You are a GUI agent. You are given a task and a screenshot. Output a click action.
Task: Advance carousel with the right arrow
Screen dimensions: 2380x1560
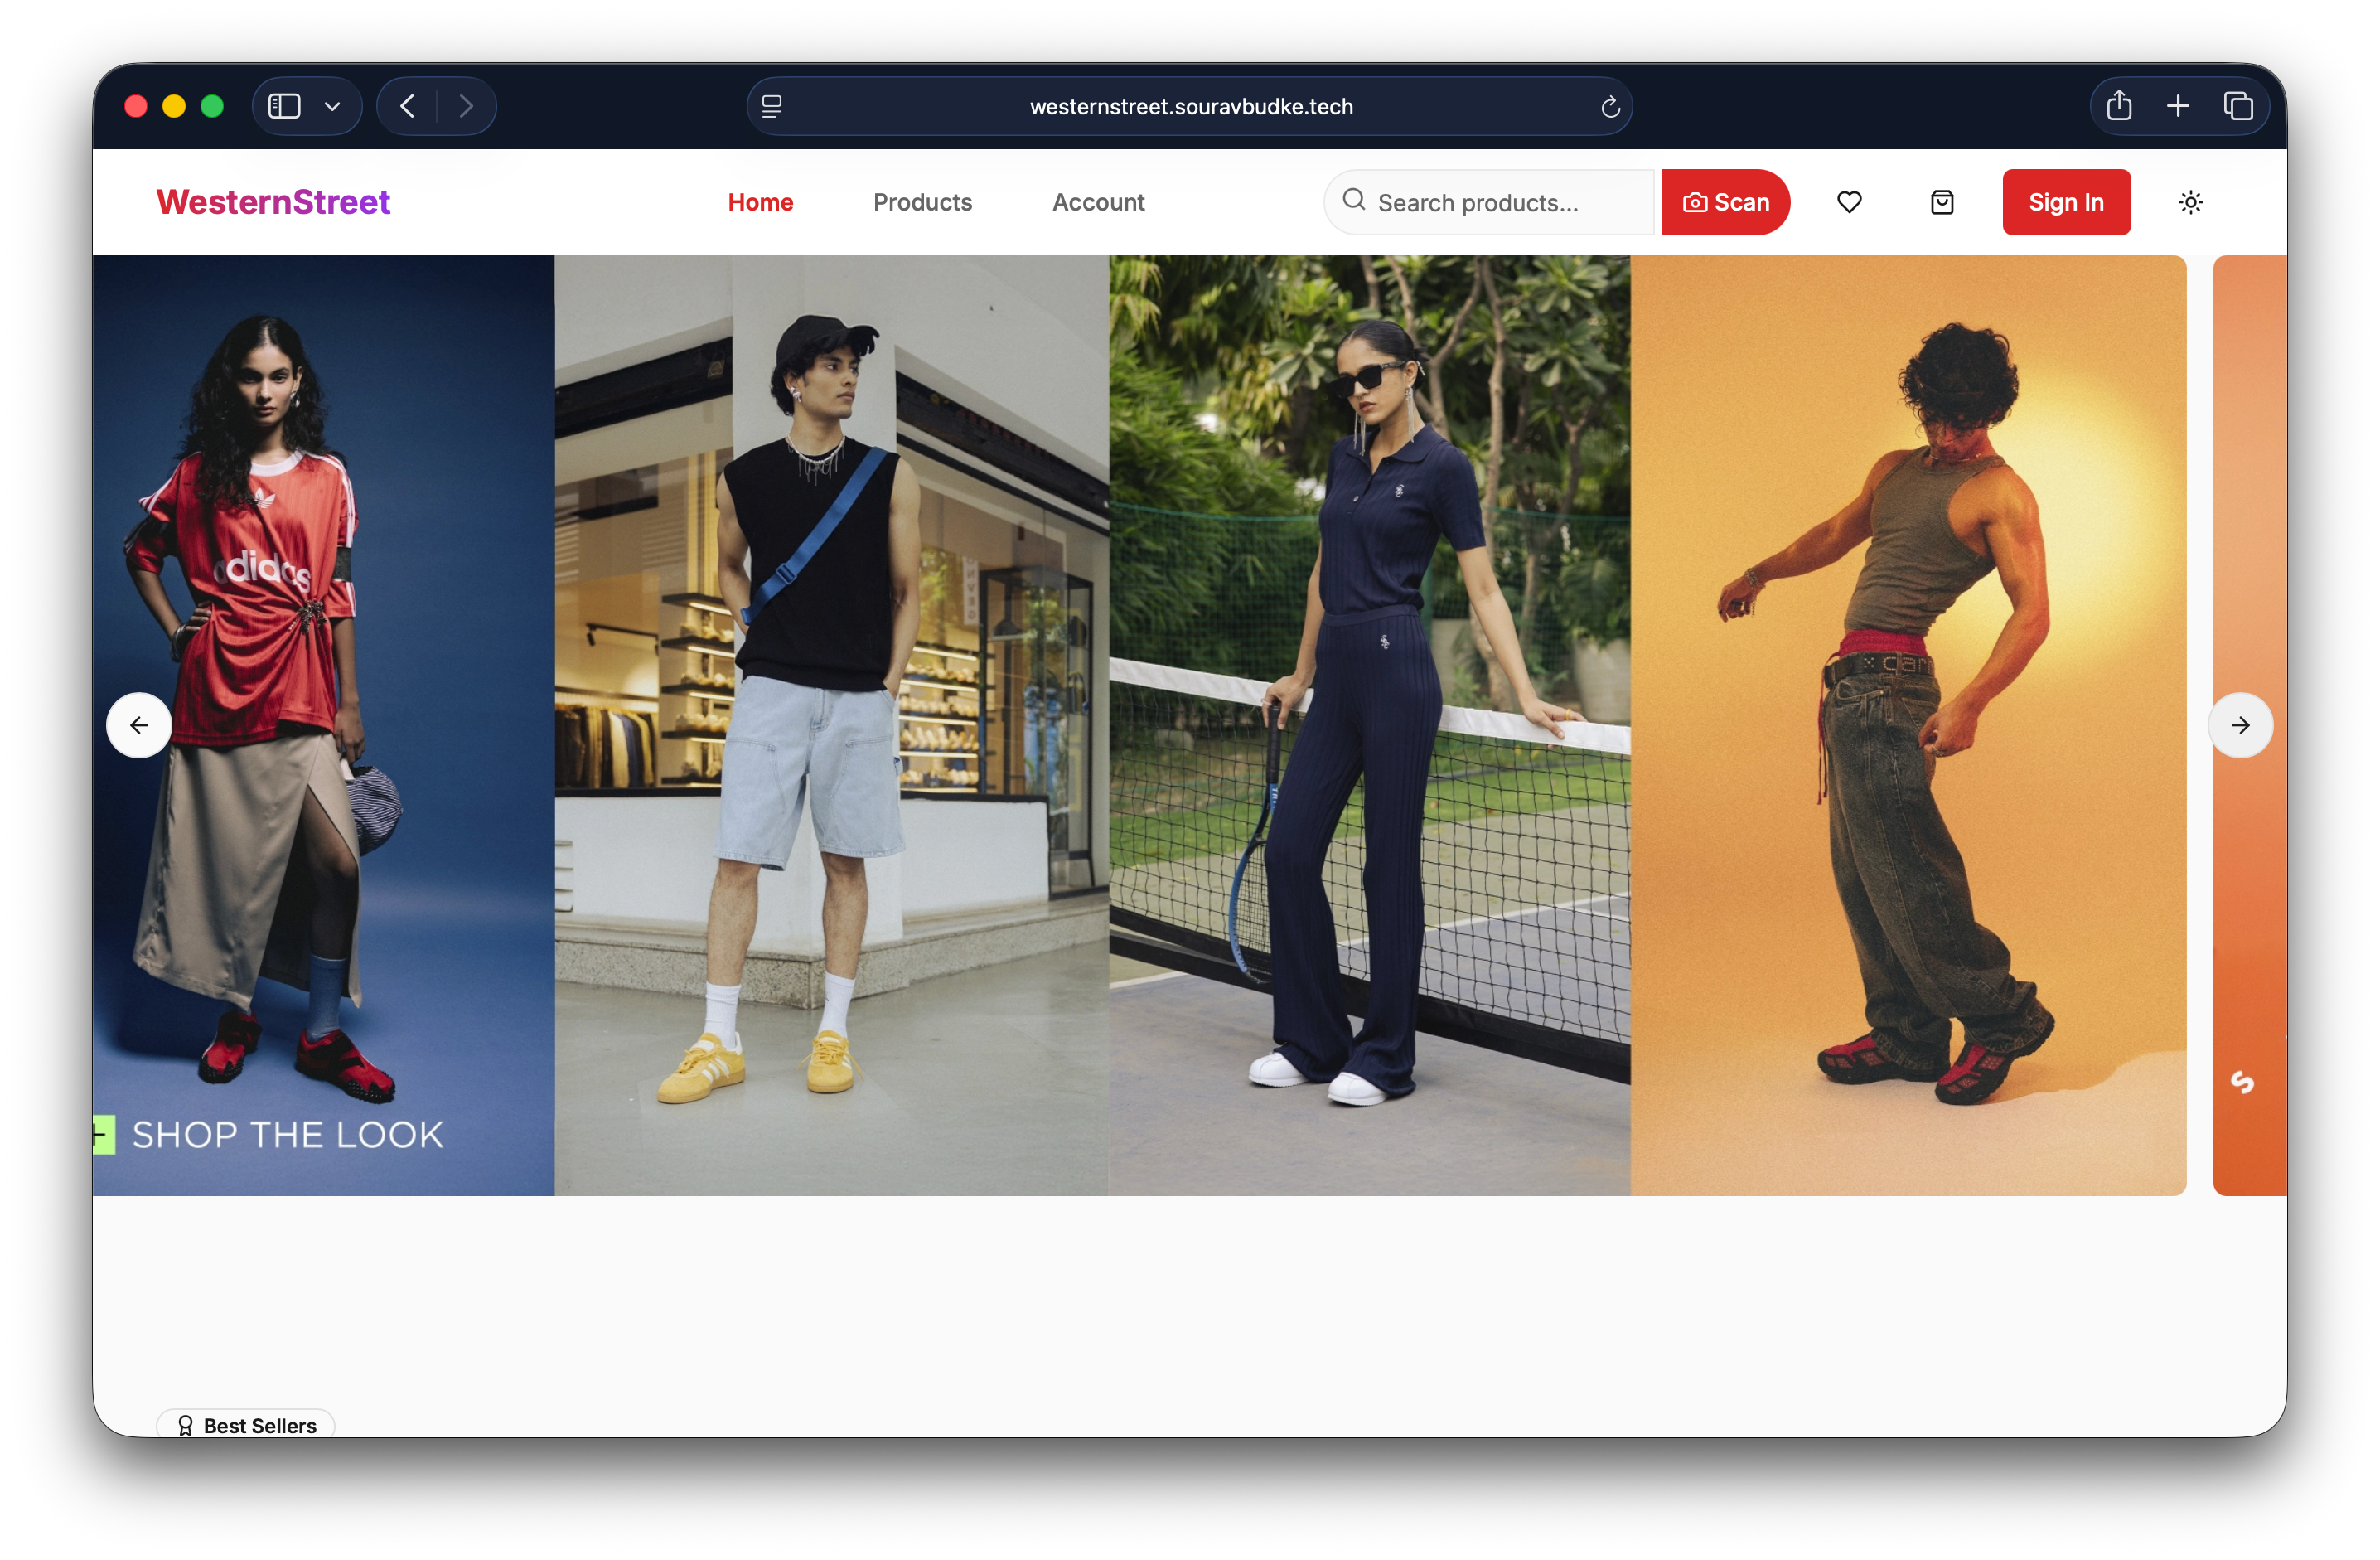point(2240,725)
